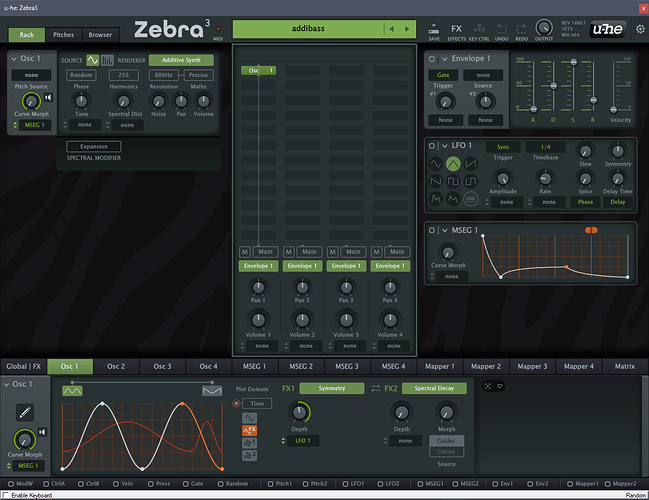Click the Output volume knob
Screen dimensions: 649x500
click(x=543, y=28)
